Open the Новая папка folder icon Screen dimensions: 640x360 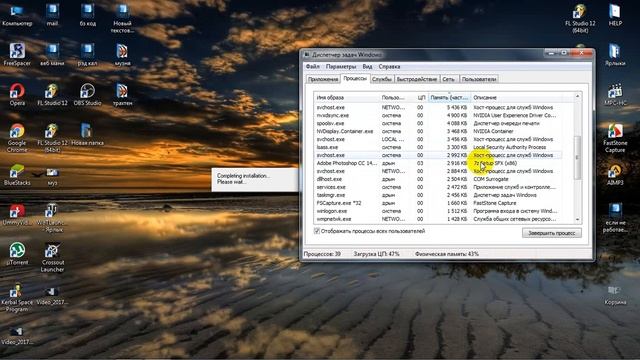pos(87,134)
